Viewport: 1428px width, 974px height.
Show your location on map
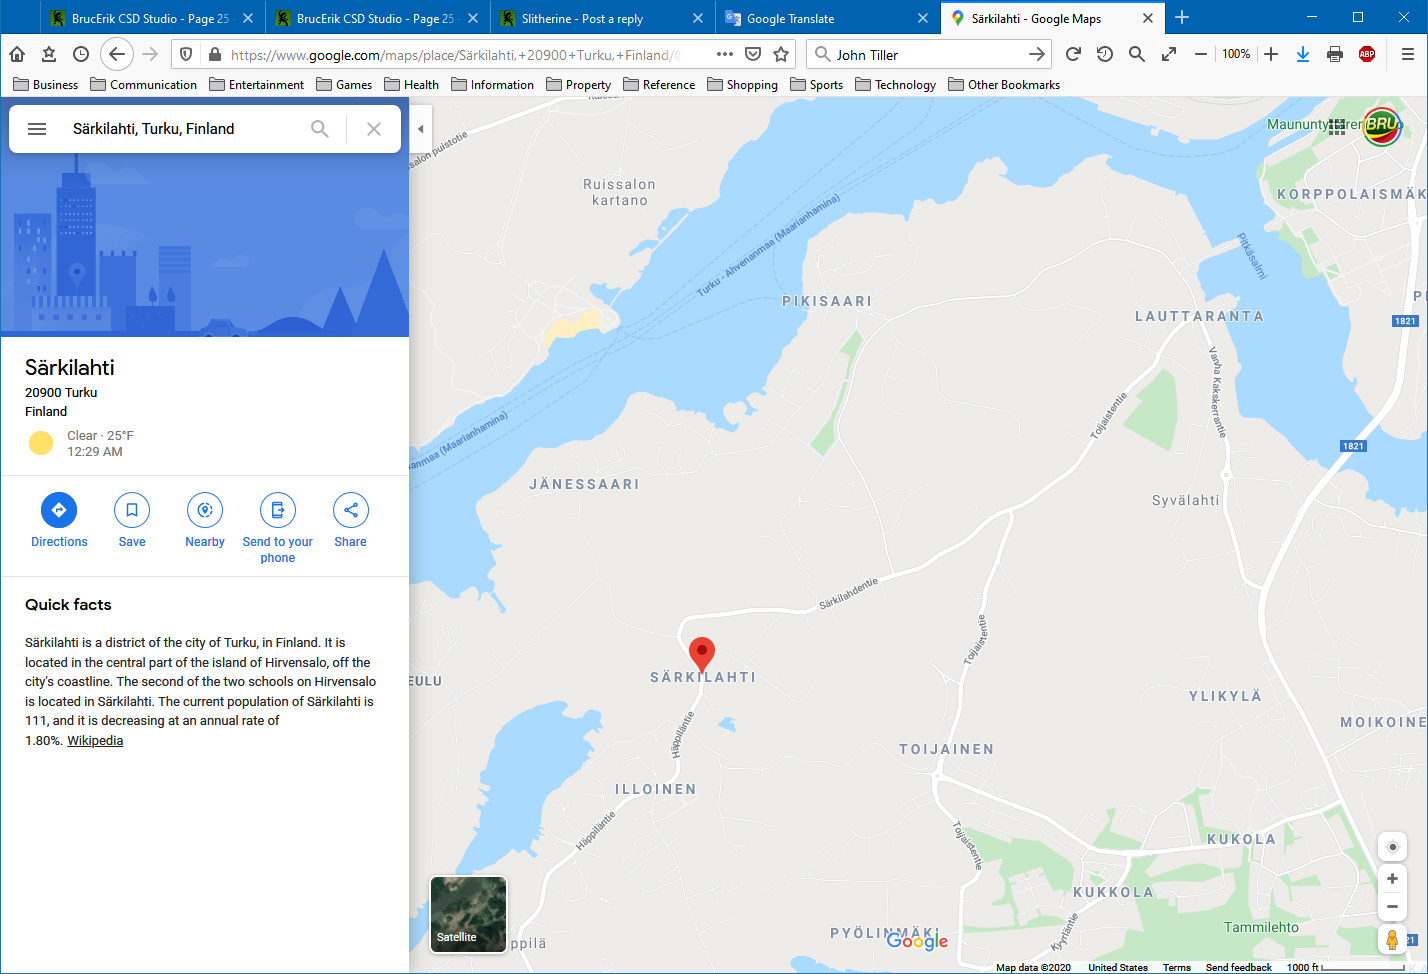(x=1392, y=847)
